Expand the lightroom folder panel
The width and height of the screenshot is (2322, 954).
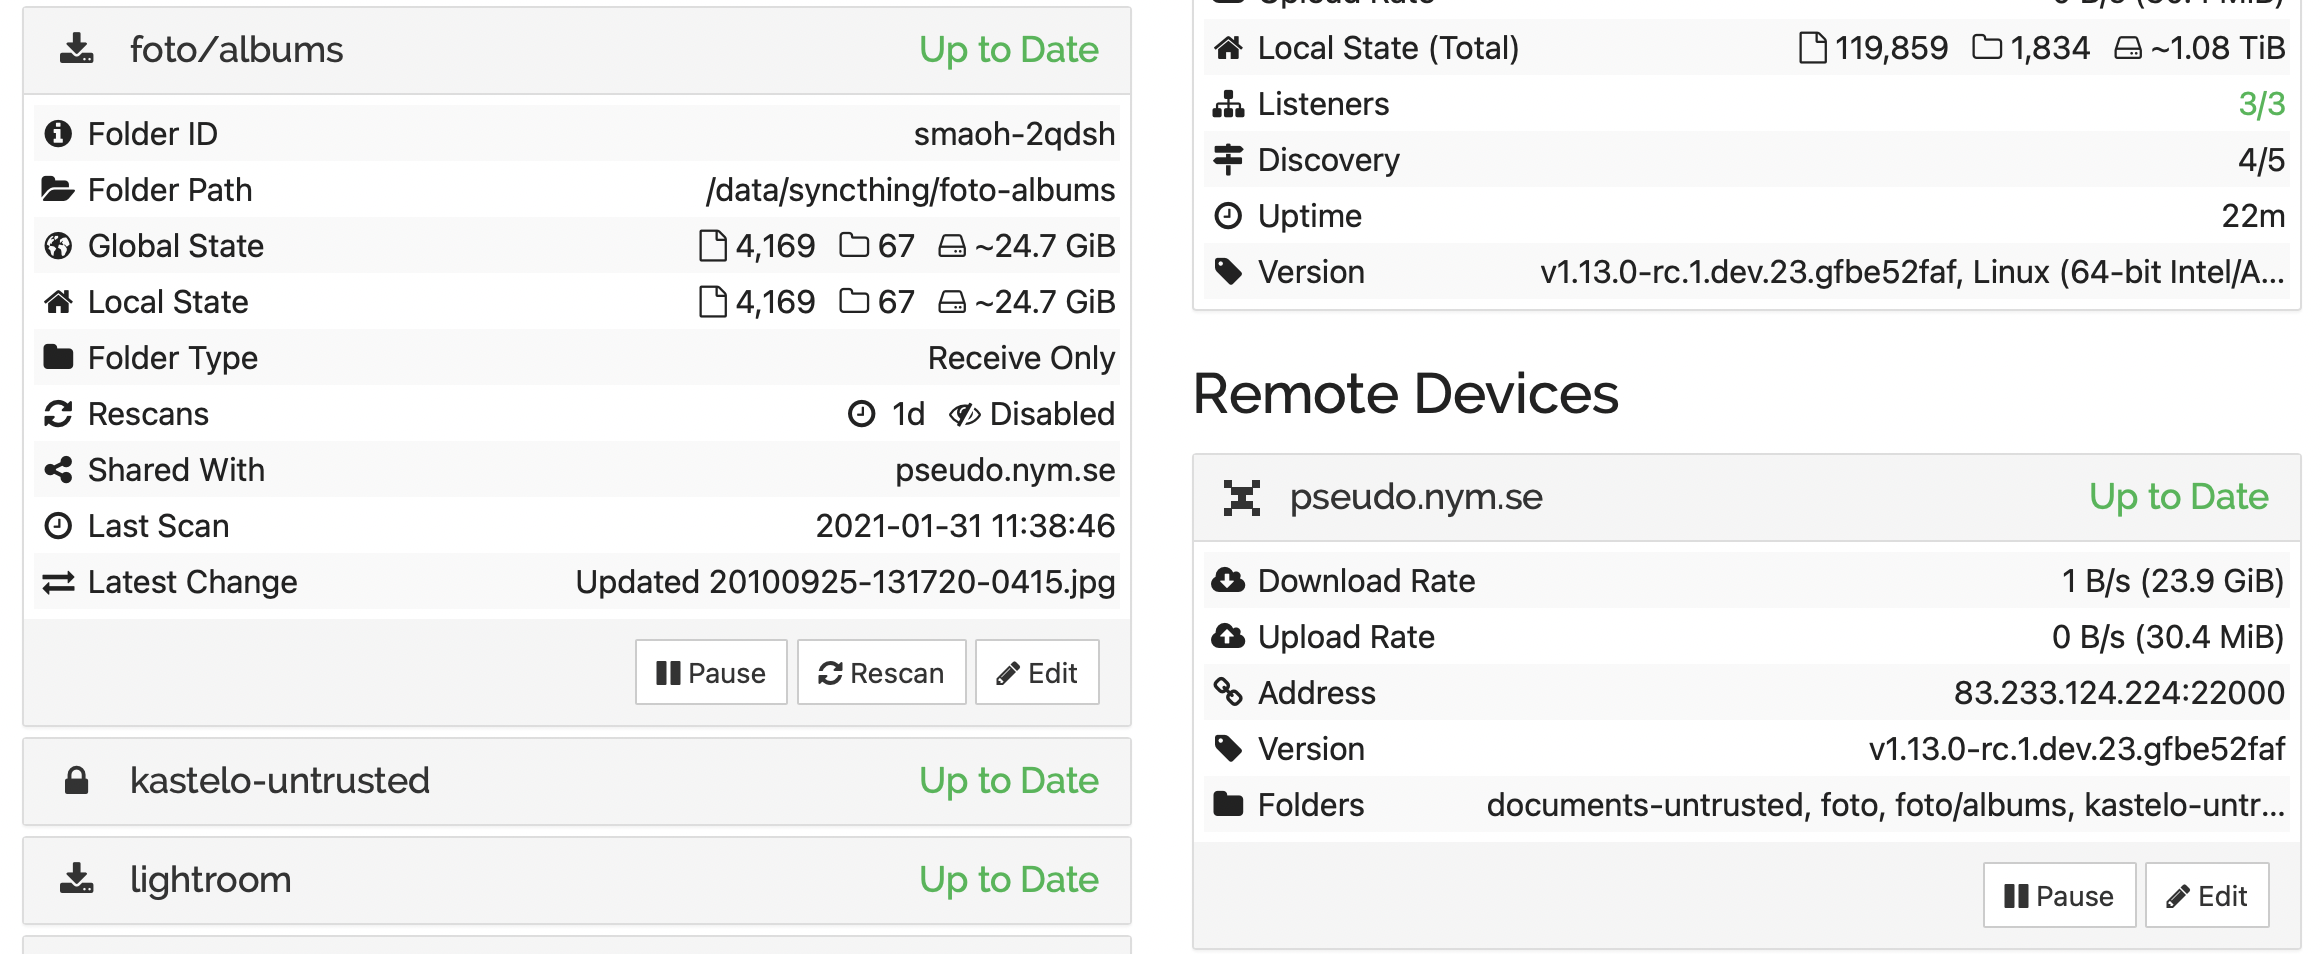[577, 880]
